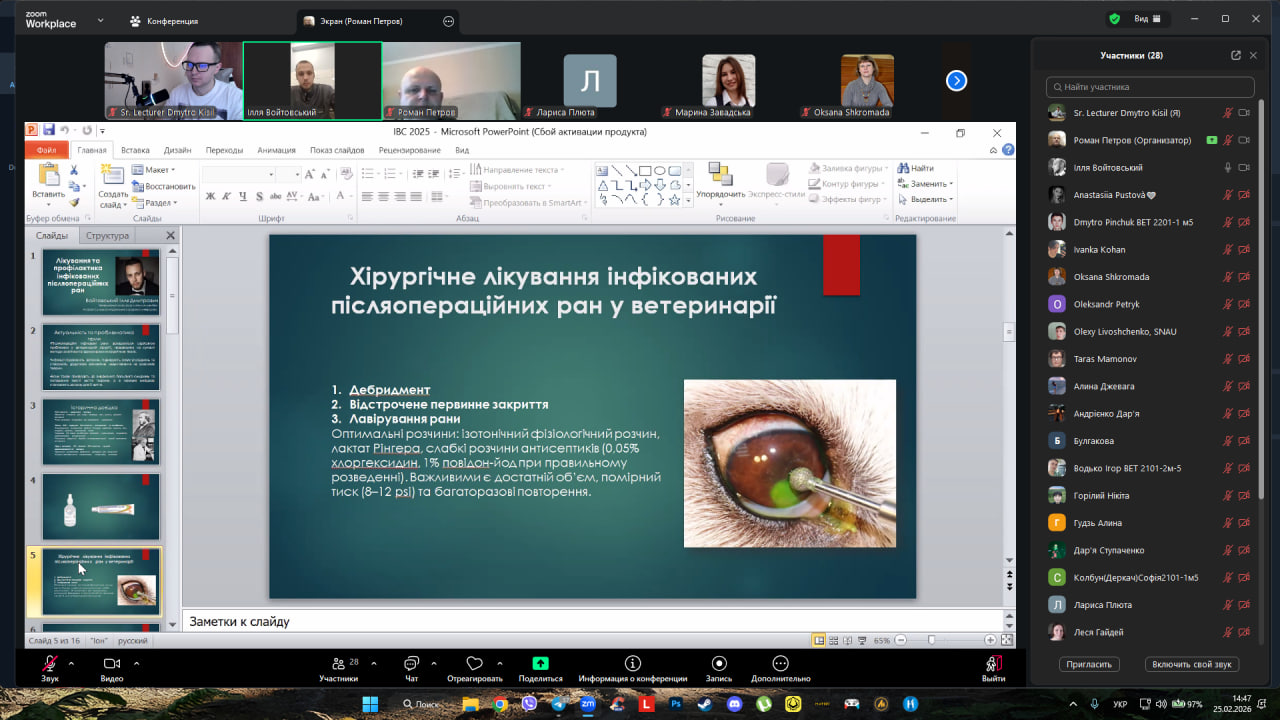Click the Пригласить invite button
This screenshot has width=1280, height=720.
point(1089,664)
